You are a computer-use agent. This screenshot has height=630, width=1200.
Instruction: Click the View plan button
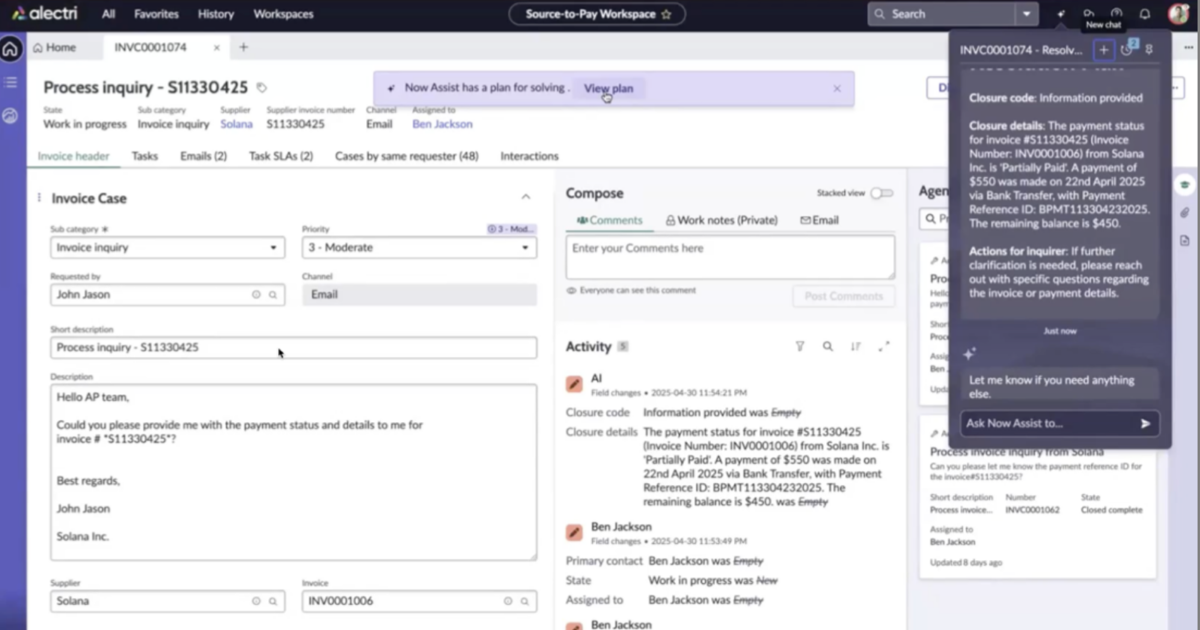(x=608, y=88)
